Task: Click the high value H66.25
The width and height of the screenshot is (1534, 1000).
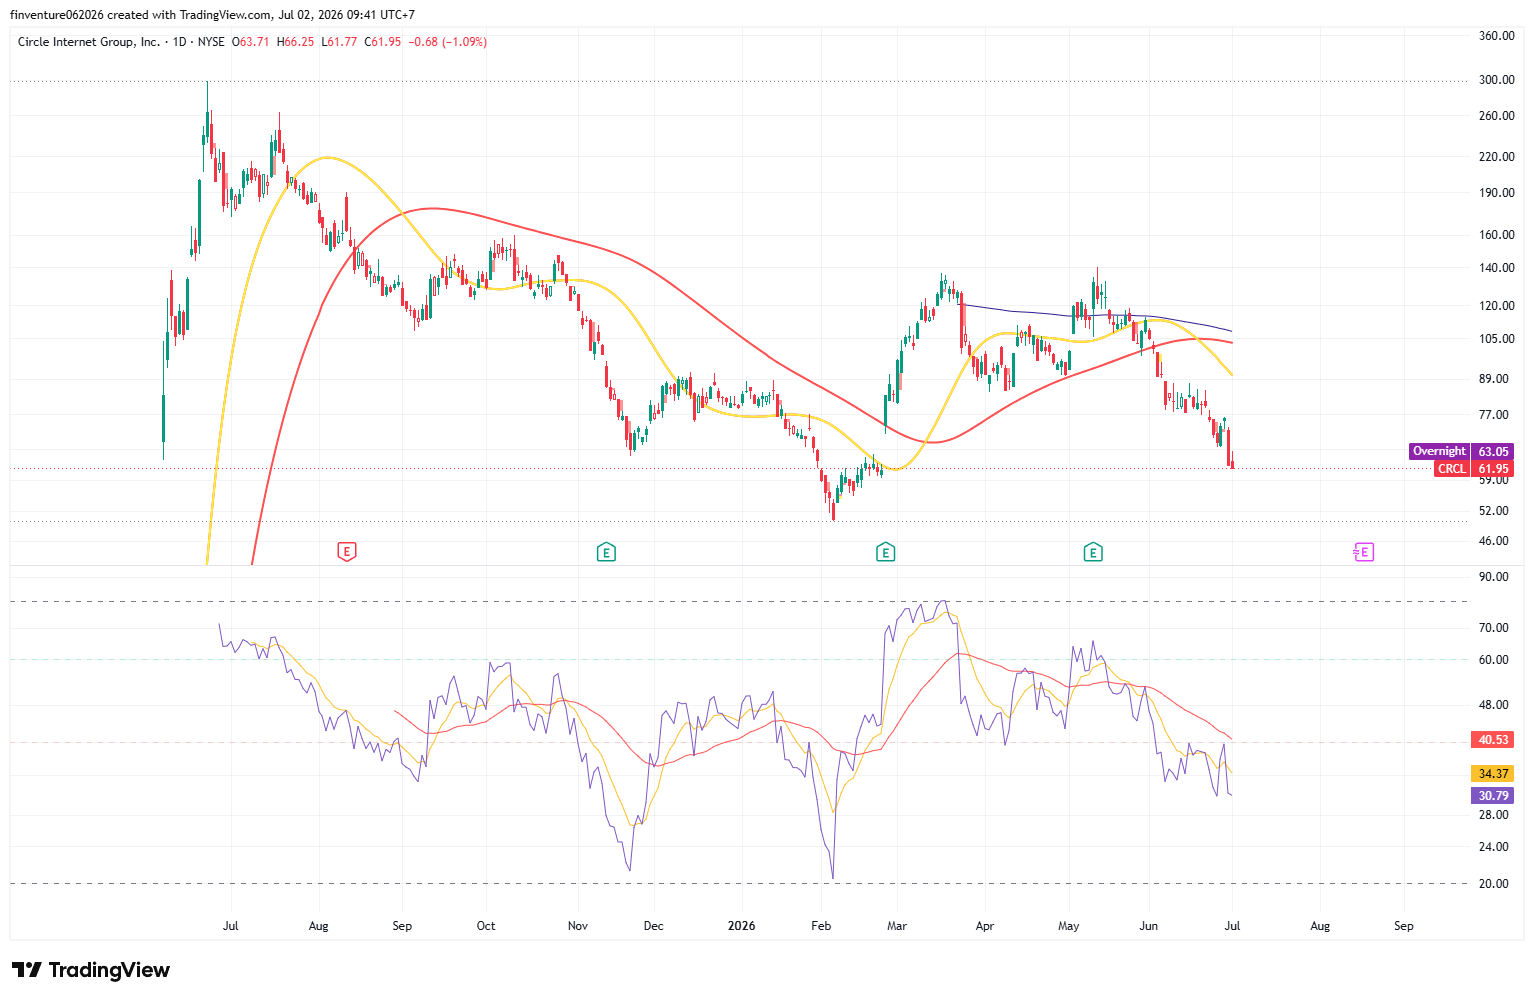Action: 296,42
